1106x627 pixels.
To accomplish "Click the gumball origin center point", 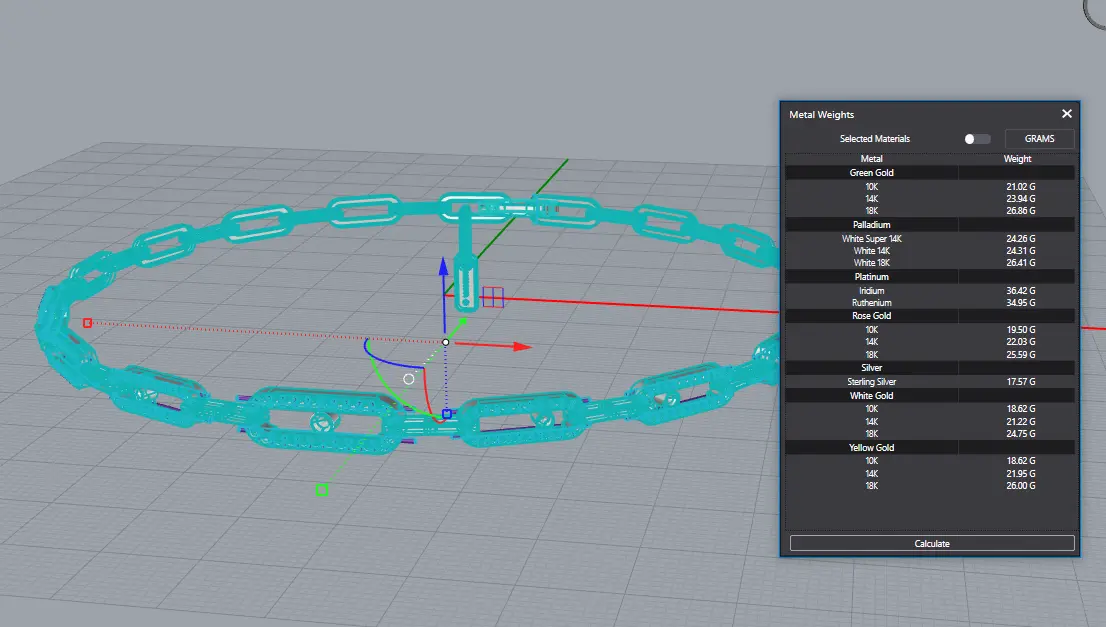I will pos(446,342).
